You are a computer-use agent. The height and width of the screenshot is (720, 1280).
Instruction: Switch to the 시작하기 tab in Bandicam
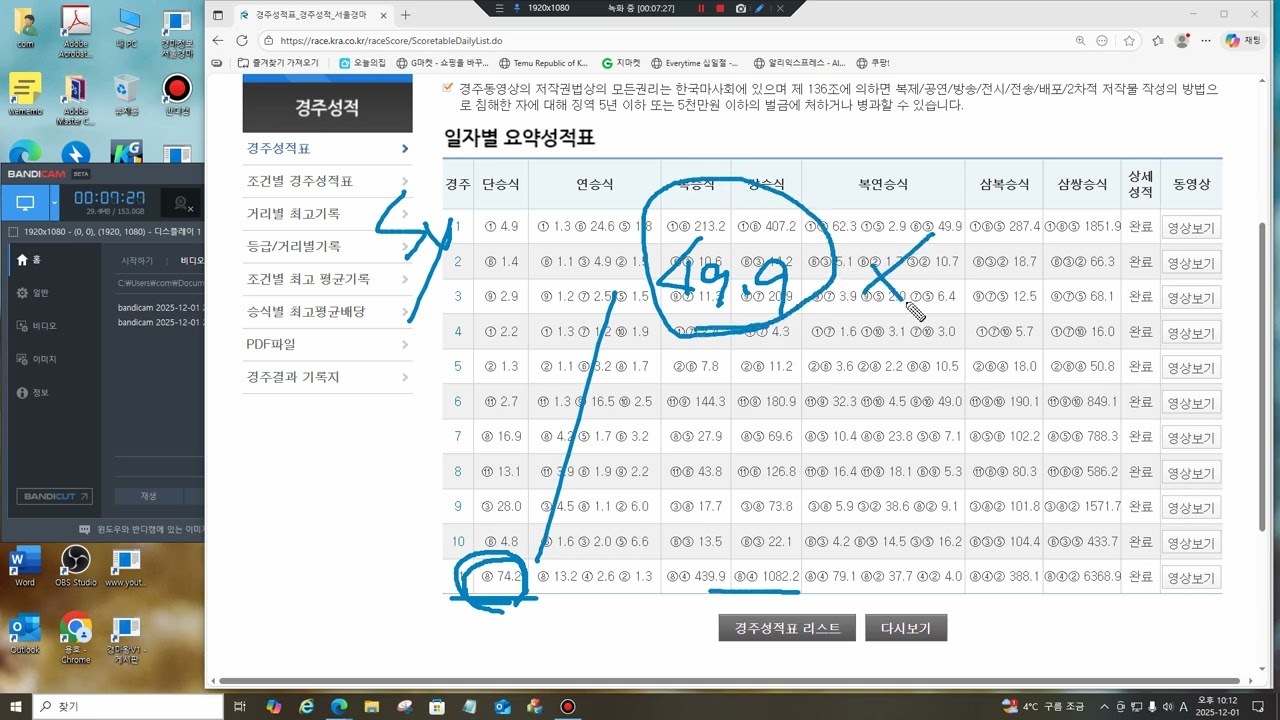(x=137, y=260)
